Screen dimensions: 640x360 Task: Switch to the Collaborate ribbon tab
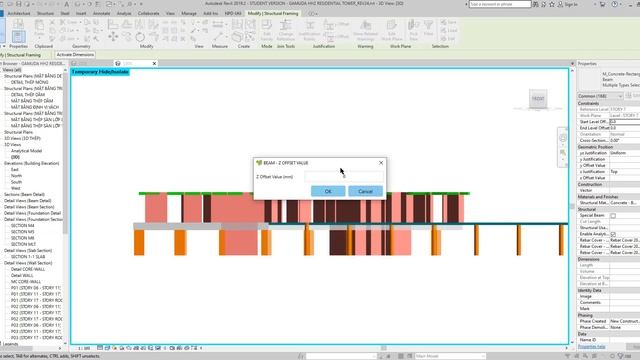[149, 13]
